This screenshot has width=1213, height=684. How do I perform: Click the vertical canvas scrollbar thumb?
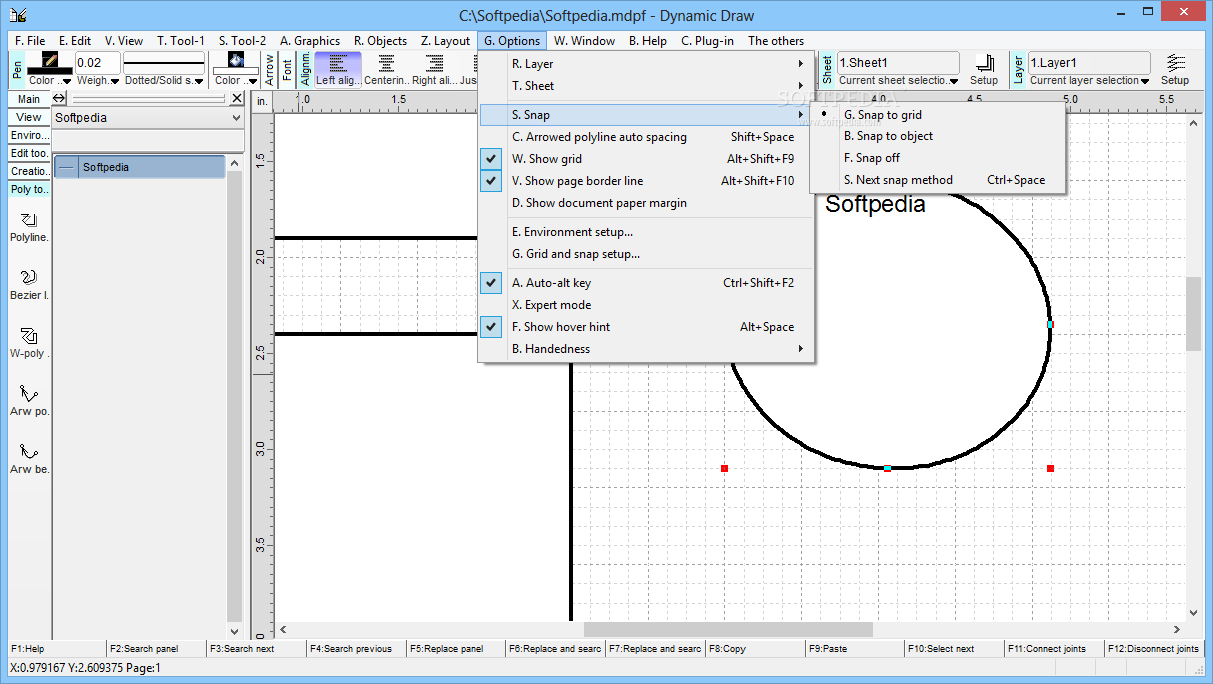(x=1194, y=314)
